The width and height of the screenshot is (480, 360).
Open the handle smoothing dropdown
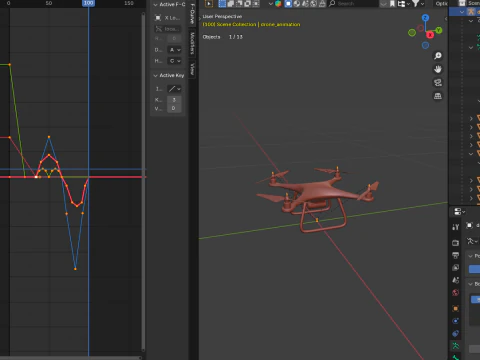[x=175, y=61]
